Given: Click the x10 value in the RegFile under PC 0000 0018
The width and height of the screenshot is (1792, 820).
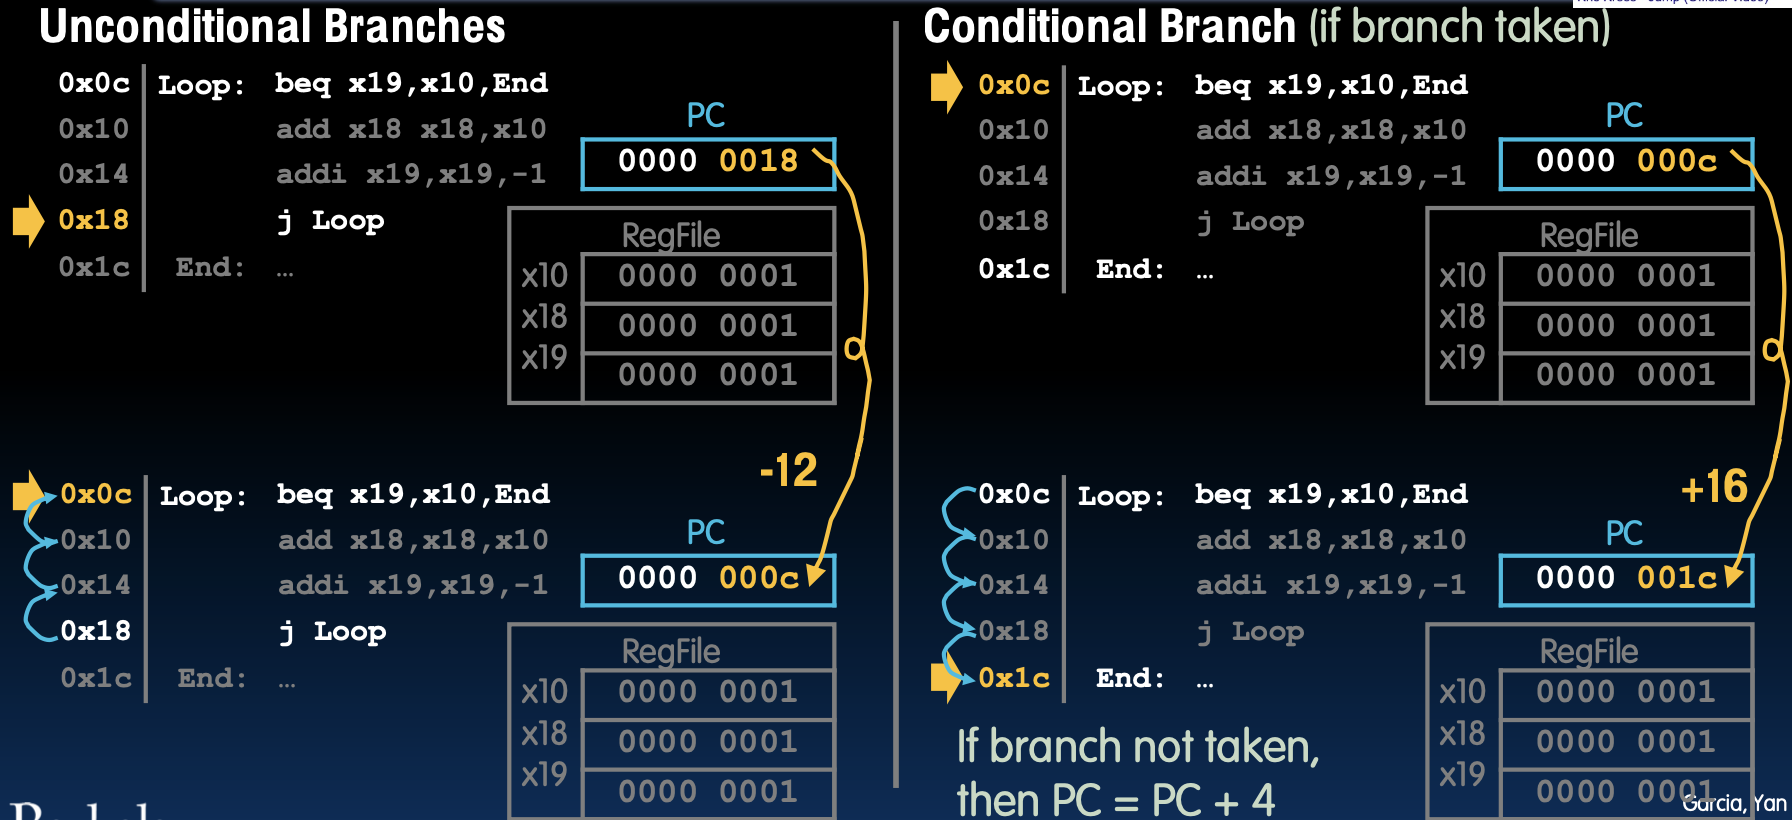Looking at the screenshot, I should [708, 276].
